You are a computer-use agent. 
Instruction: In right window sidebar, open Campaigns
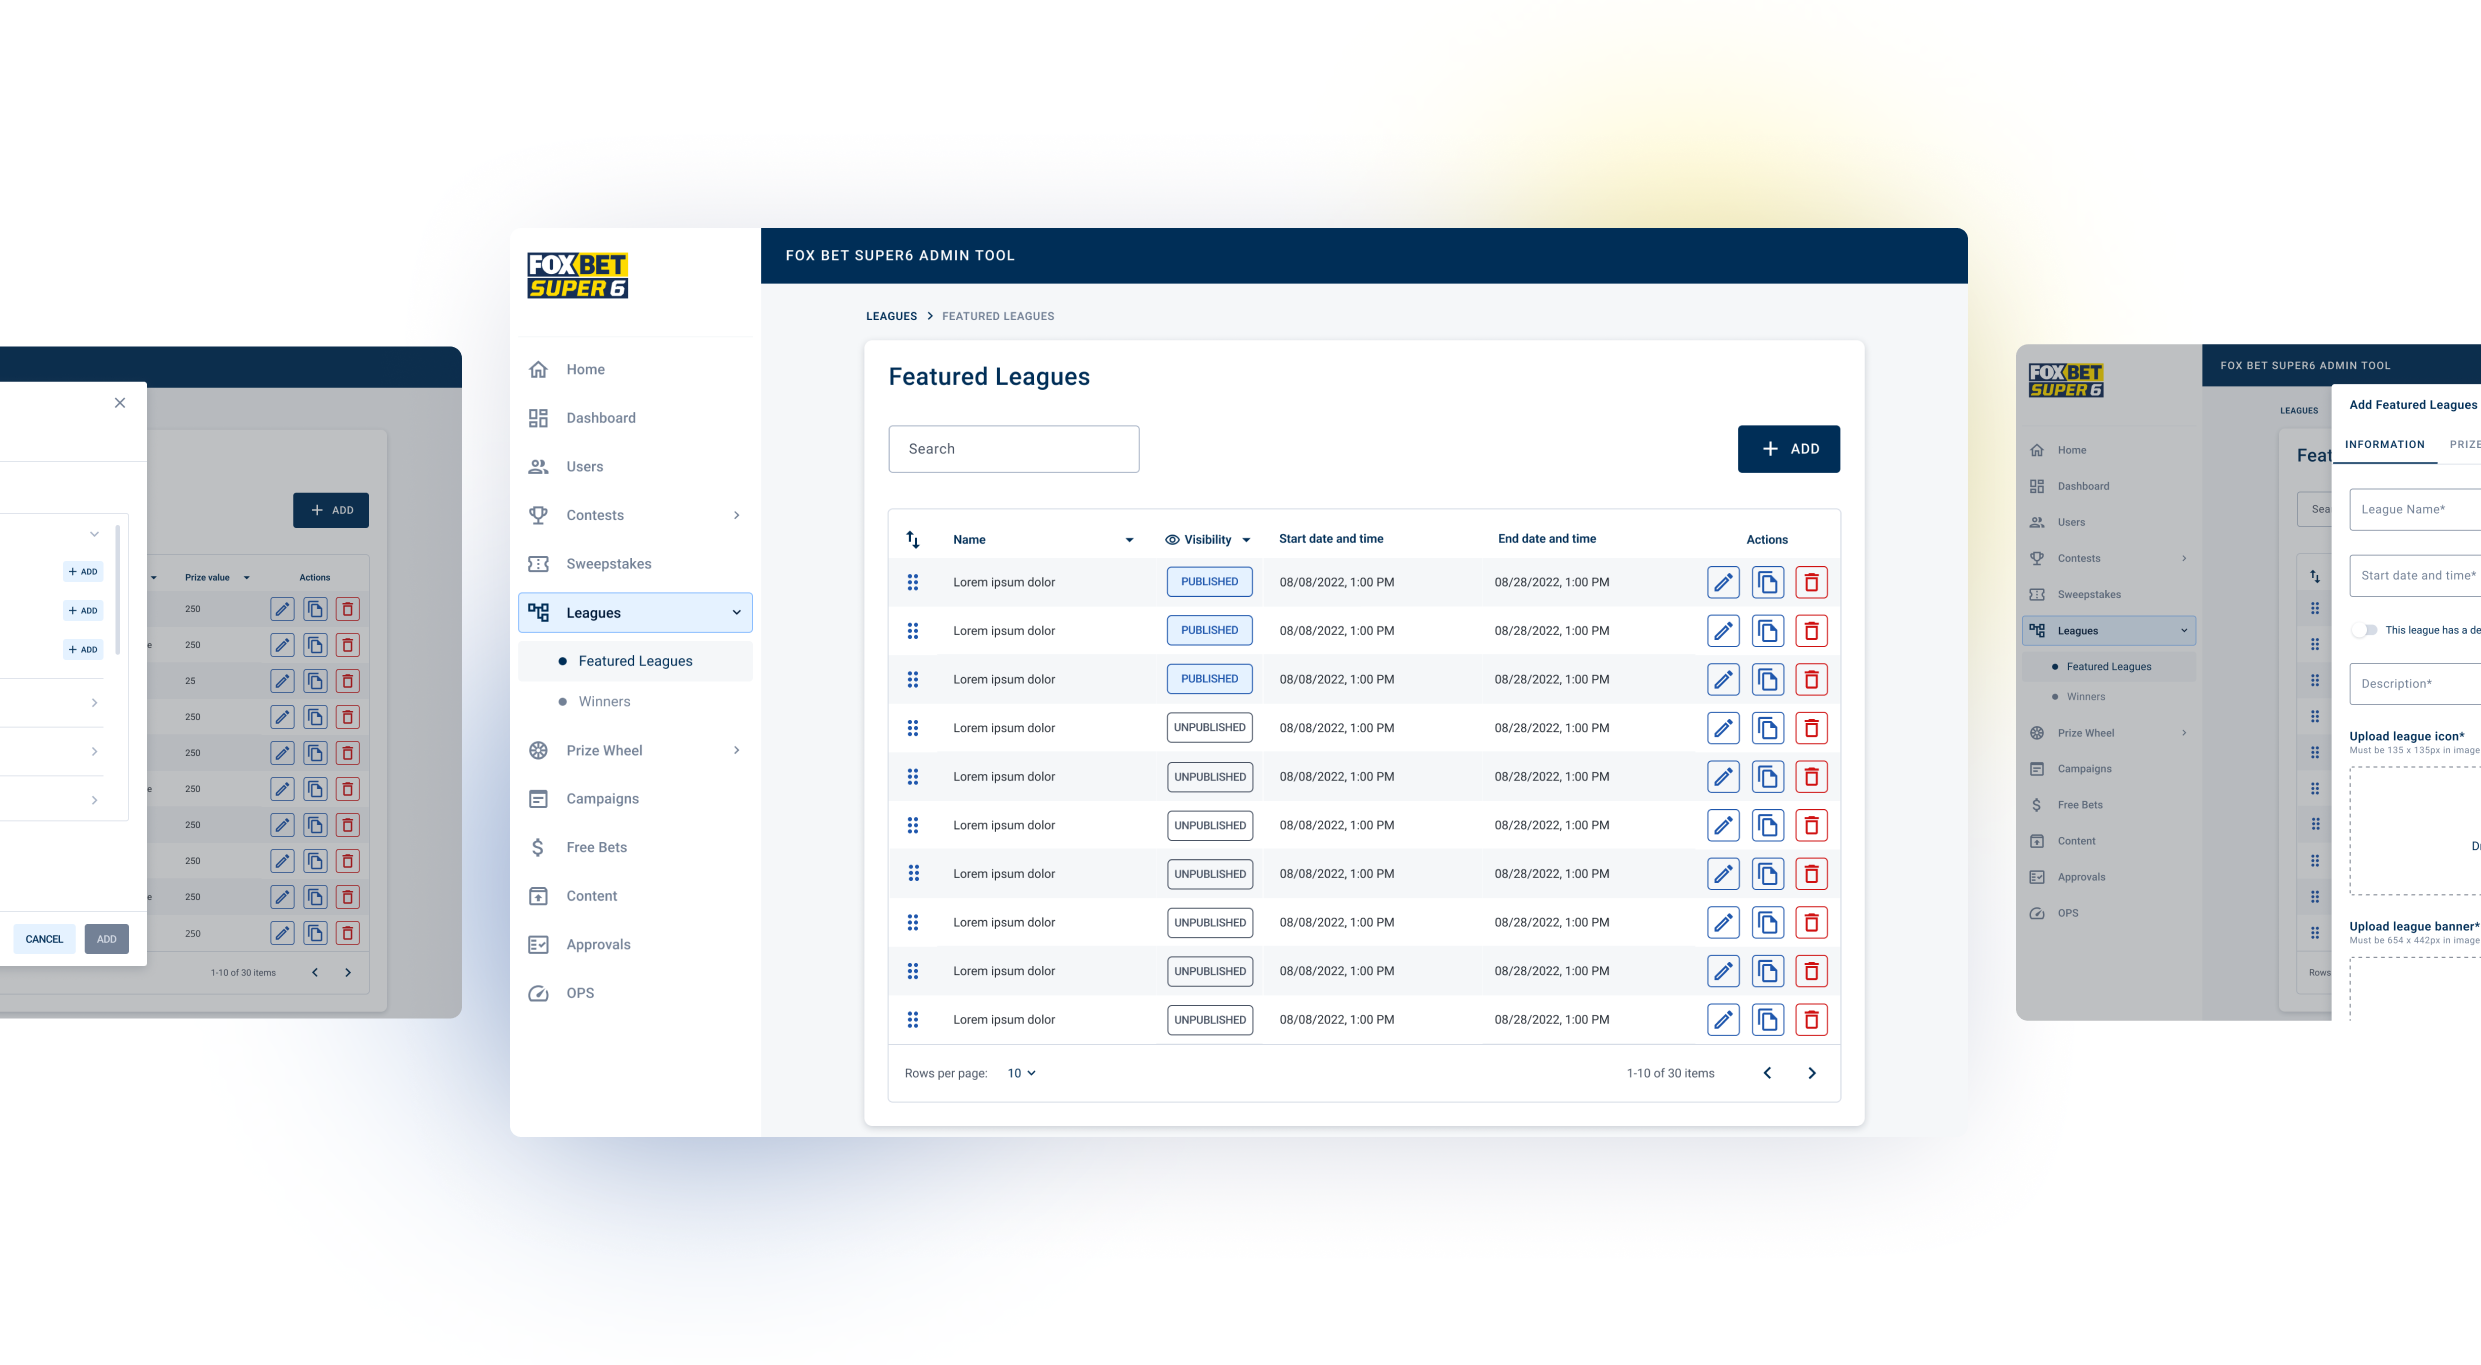pyautogui.click(x=2084, y=769)
